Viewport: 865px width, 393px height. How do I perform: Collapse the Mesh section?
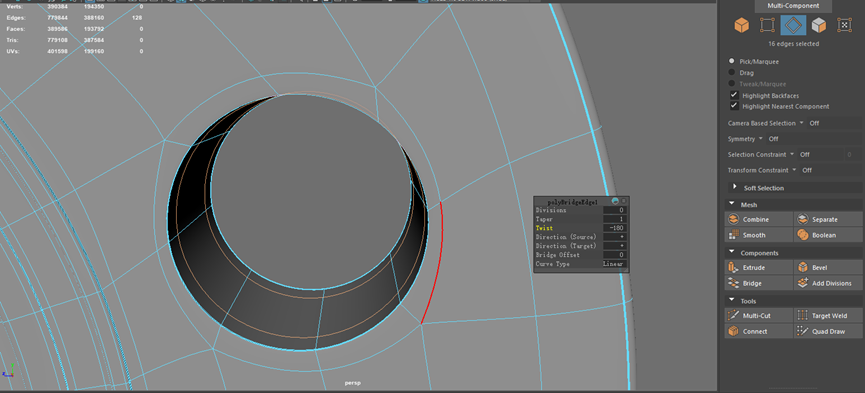pos(732,204)
